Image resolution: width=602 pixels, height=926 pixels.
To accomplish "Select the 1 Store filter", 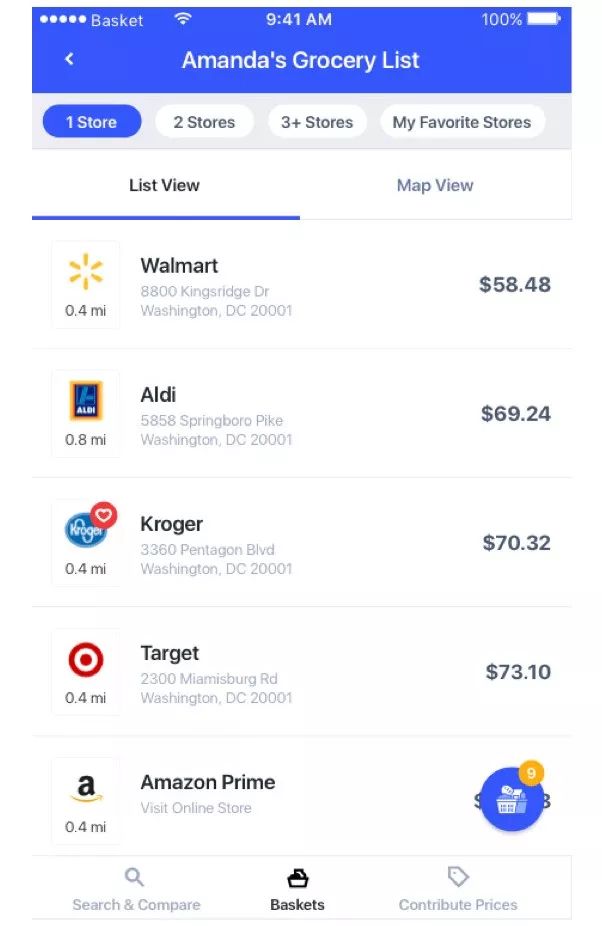I will [x=91, y=122].
